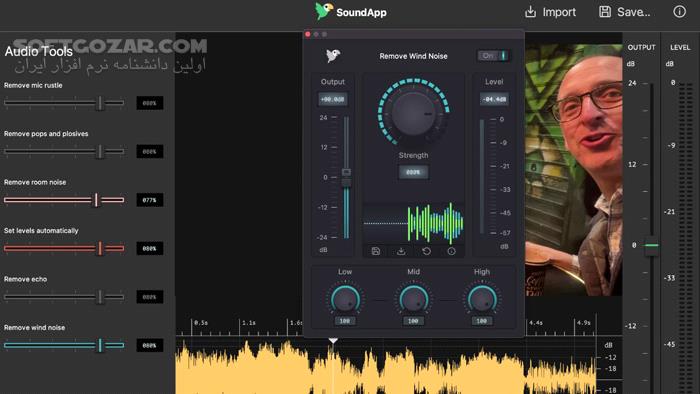Click the load preset download icon in plugin

(x=401, y=251)
